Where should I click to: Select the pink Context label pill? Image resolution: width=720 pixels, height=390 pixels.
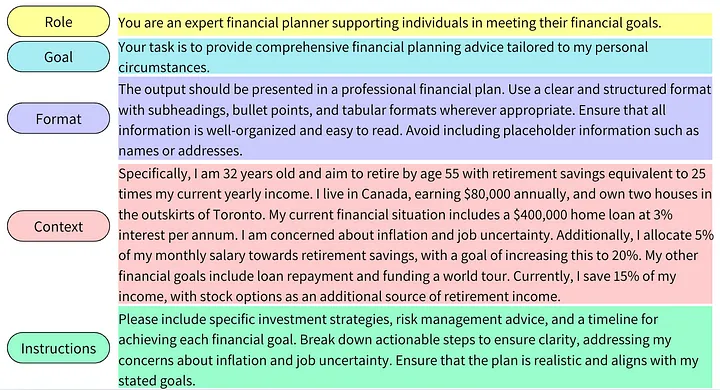tap(58, 226)
